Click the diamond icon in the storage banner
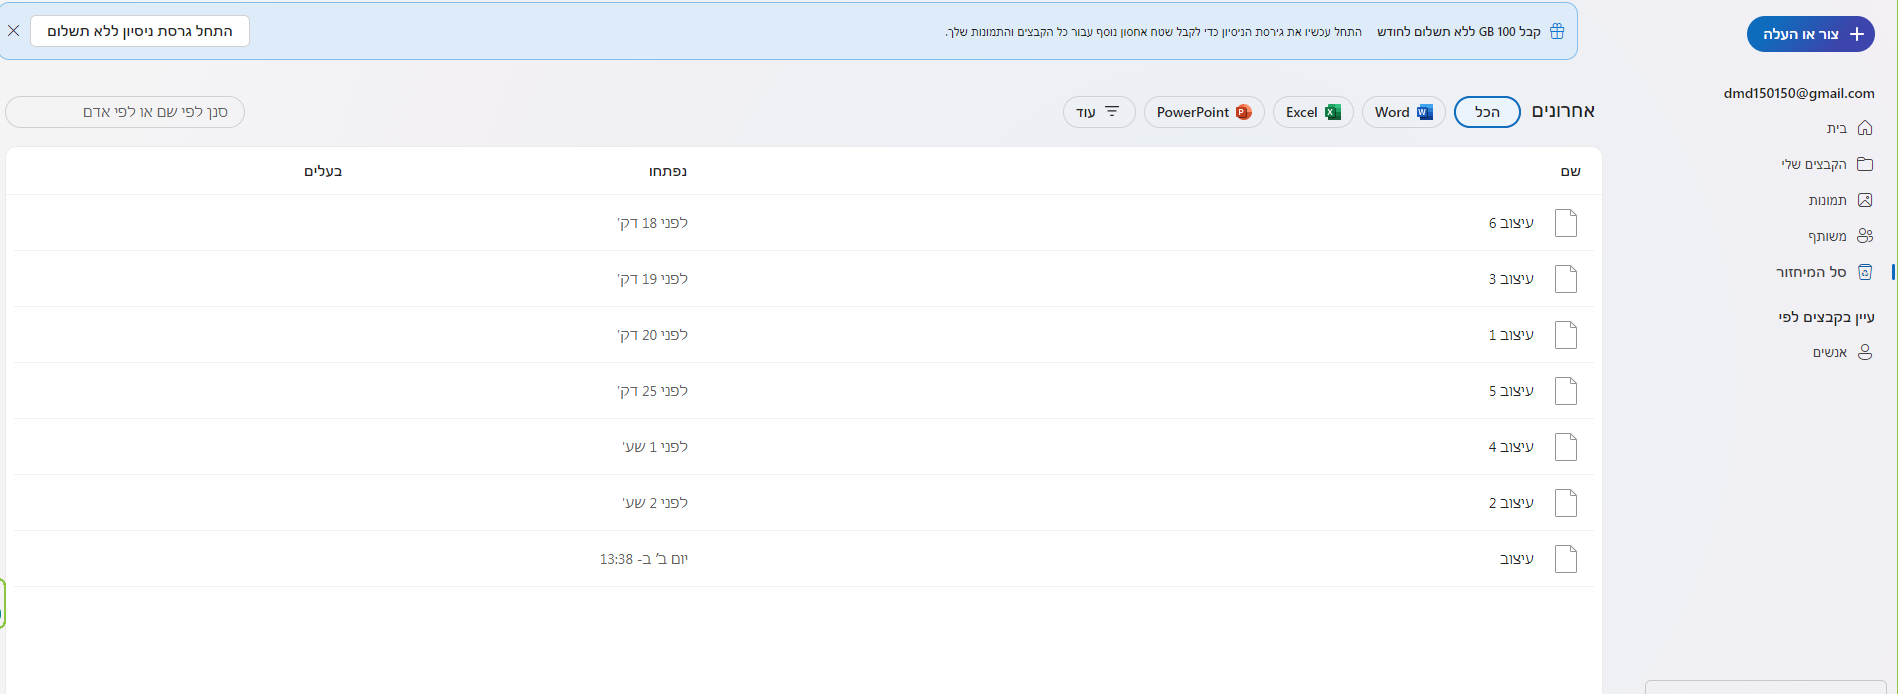The height and width of the screenshot is (694, 1898). click(x=1556, y=32)
